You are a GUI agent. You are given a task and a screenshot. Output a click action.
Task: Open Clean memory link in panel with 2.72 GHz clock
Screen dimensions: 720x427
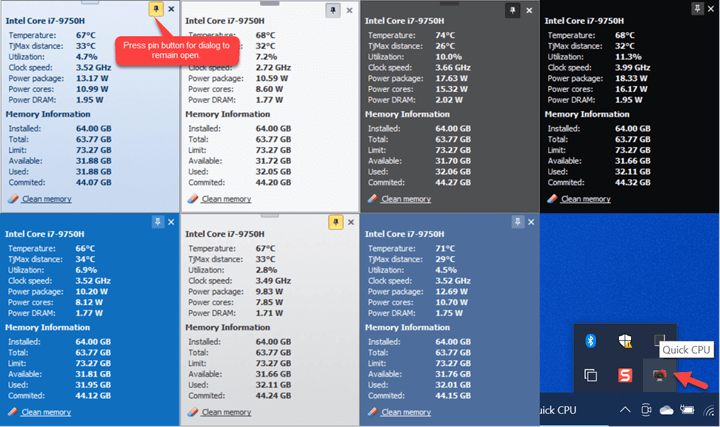(x=226, y=199)
